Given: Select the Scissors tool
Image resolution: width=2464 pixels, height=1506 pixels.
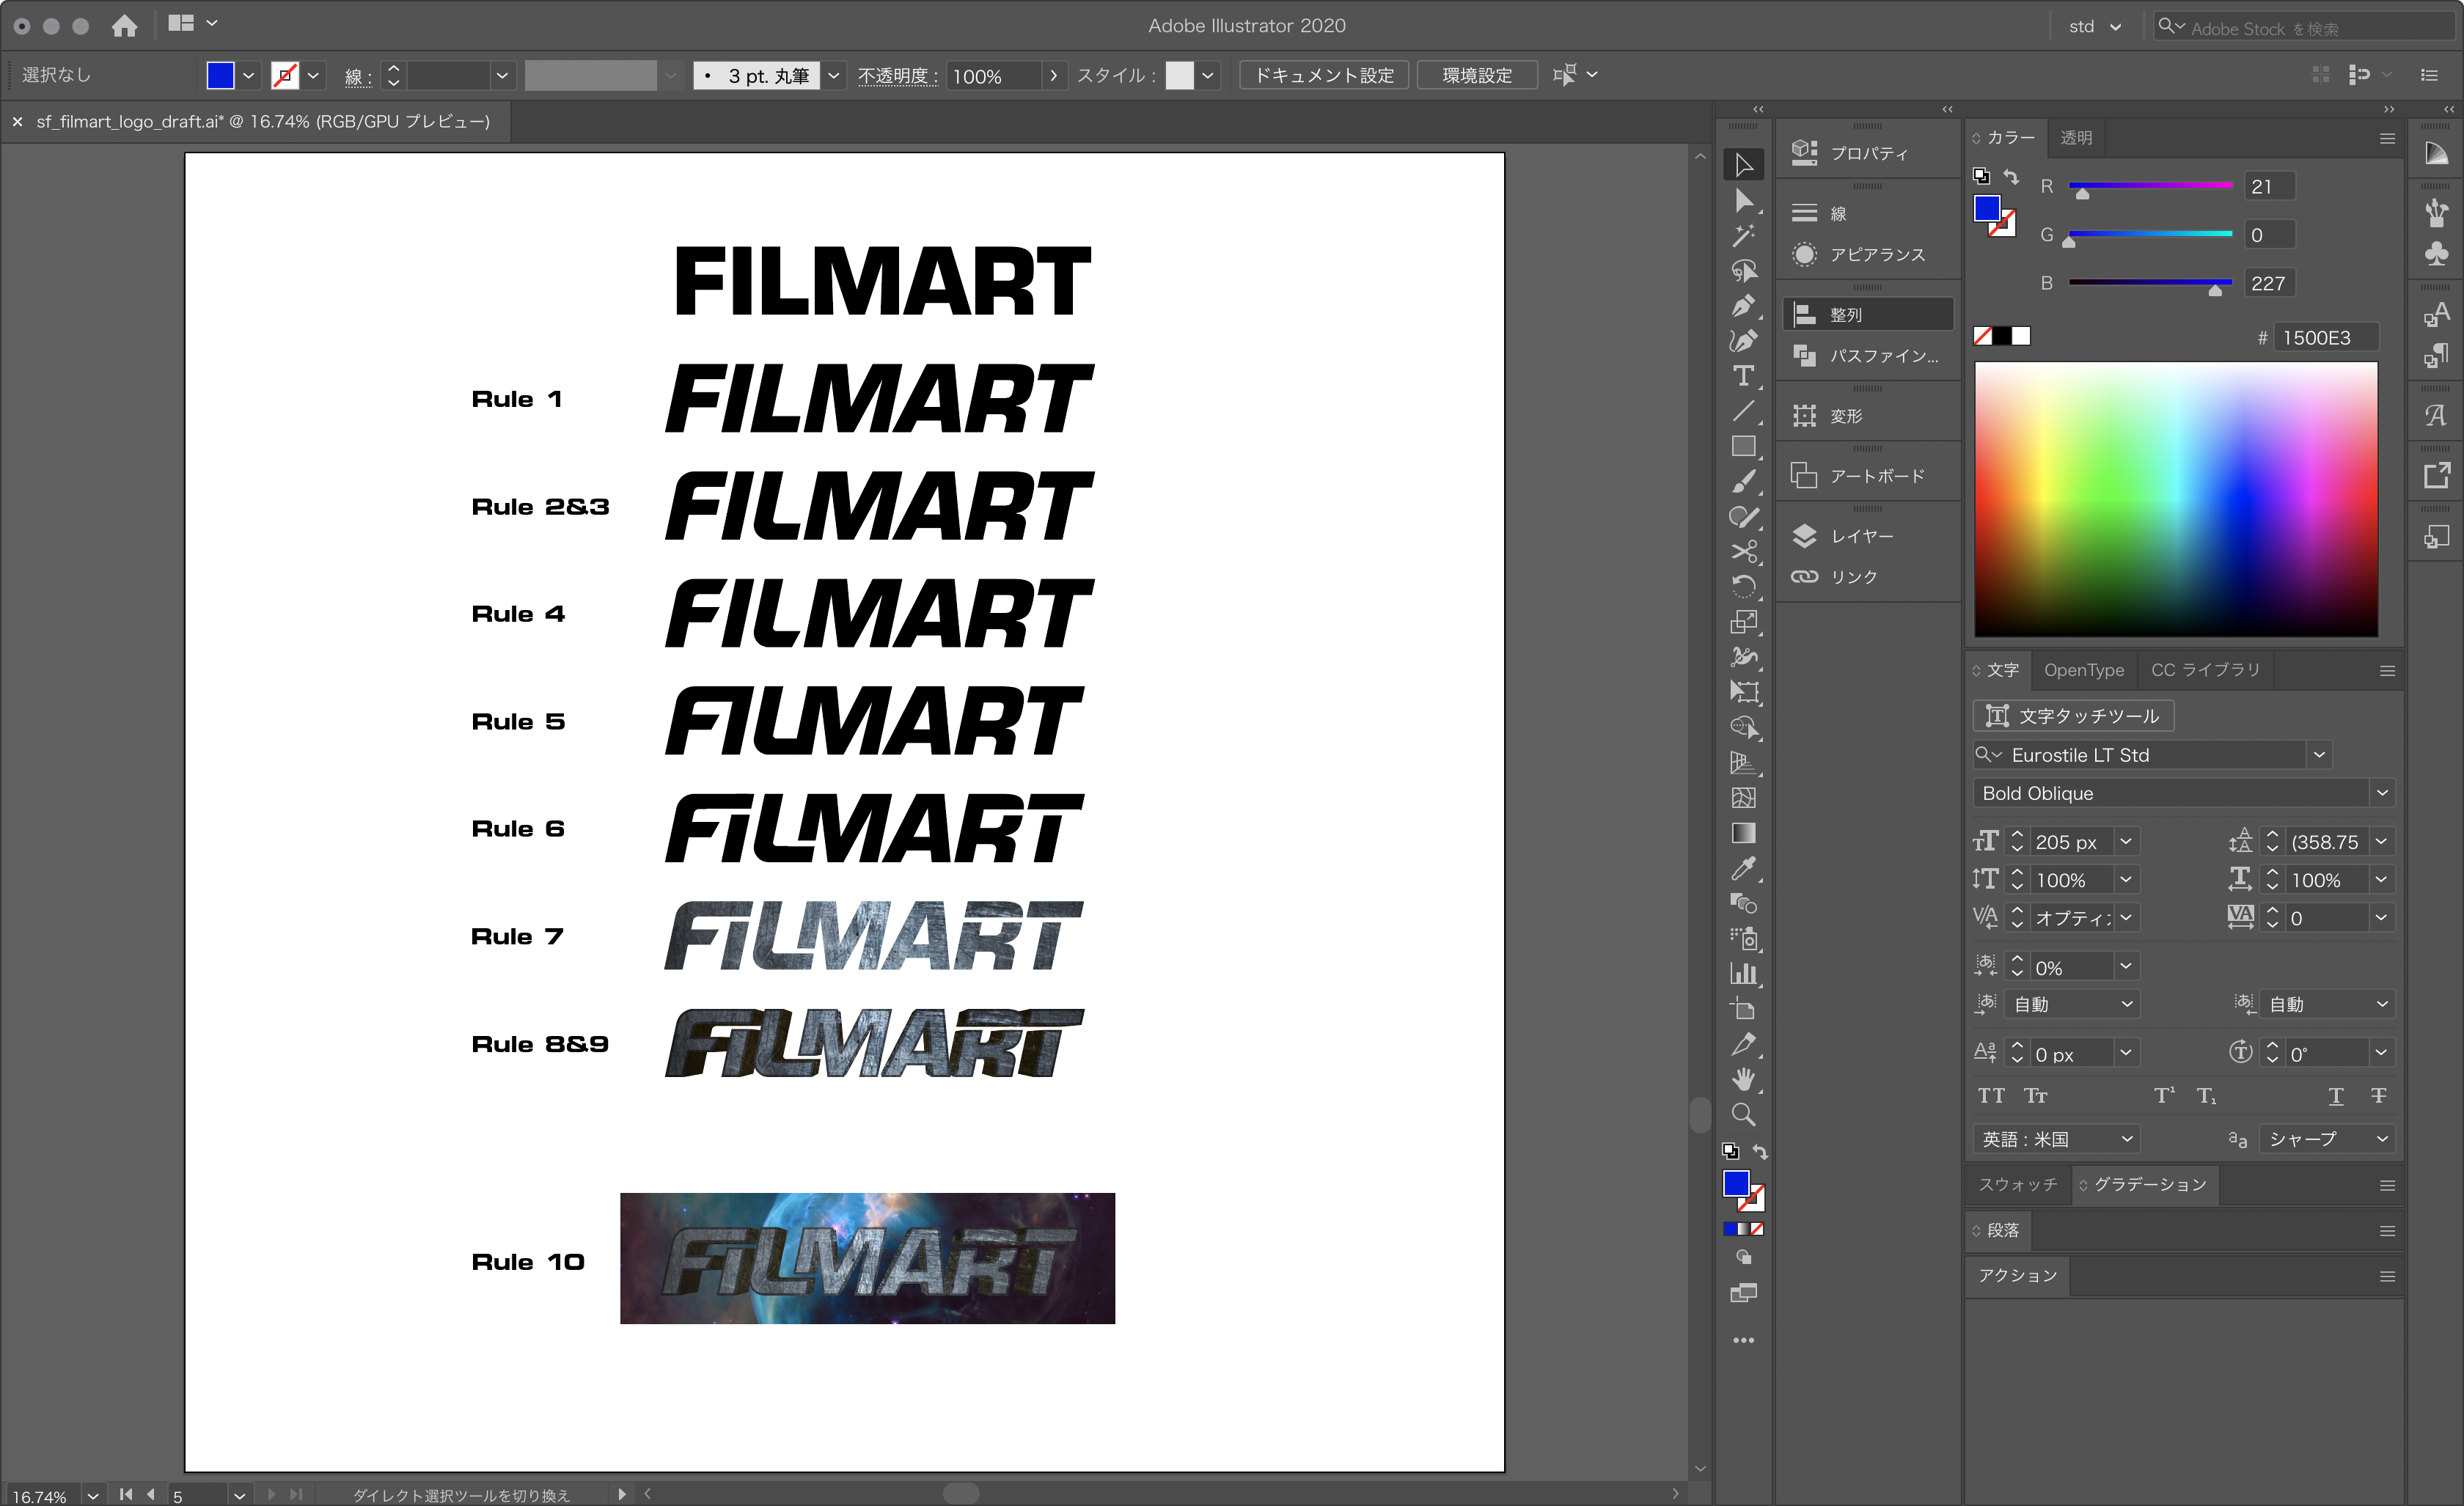Looking at the screenshot, I should (x=1743, y=551).
